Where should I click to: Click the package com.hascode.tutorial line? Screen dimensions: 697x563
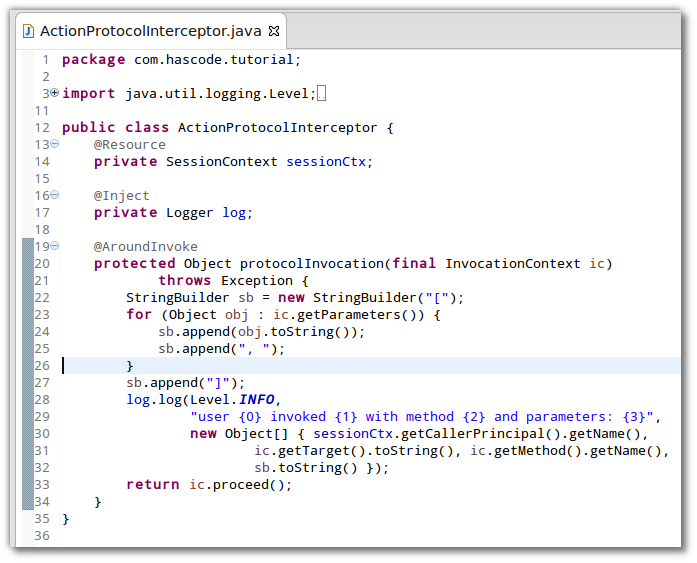point(180,59)
